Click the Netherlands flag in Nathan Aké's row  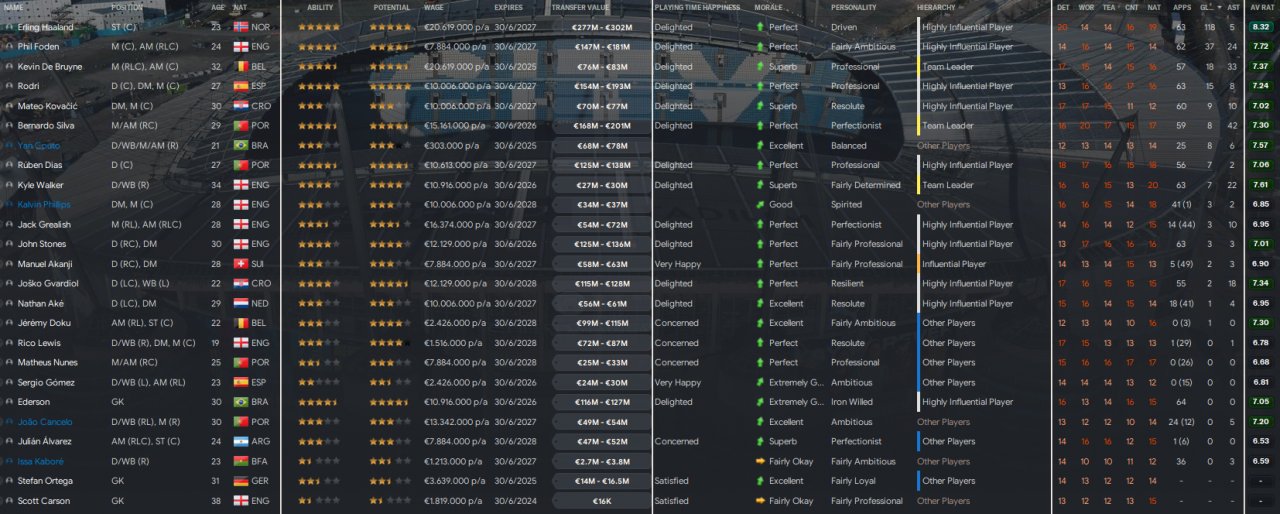[x=240, y=303]
